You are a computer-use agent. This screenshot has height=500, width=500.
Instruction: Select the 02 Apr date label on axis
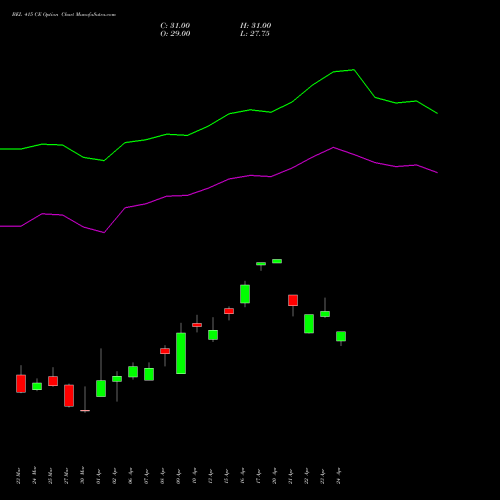coord(114,476)
